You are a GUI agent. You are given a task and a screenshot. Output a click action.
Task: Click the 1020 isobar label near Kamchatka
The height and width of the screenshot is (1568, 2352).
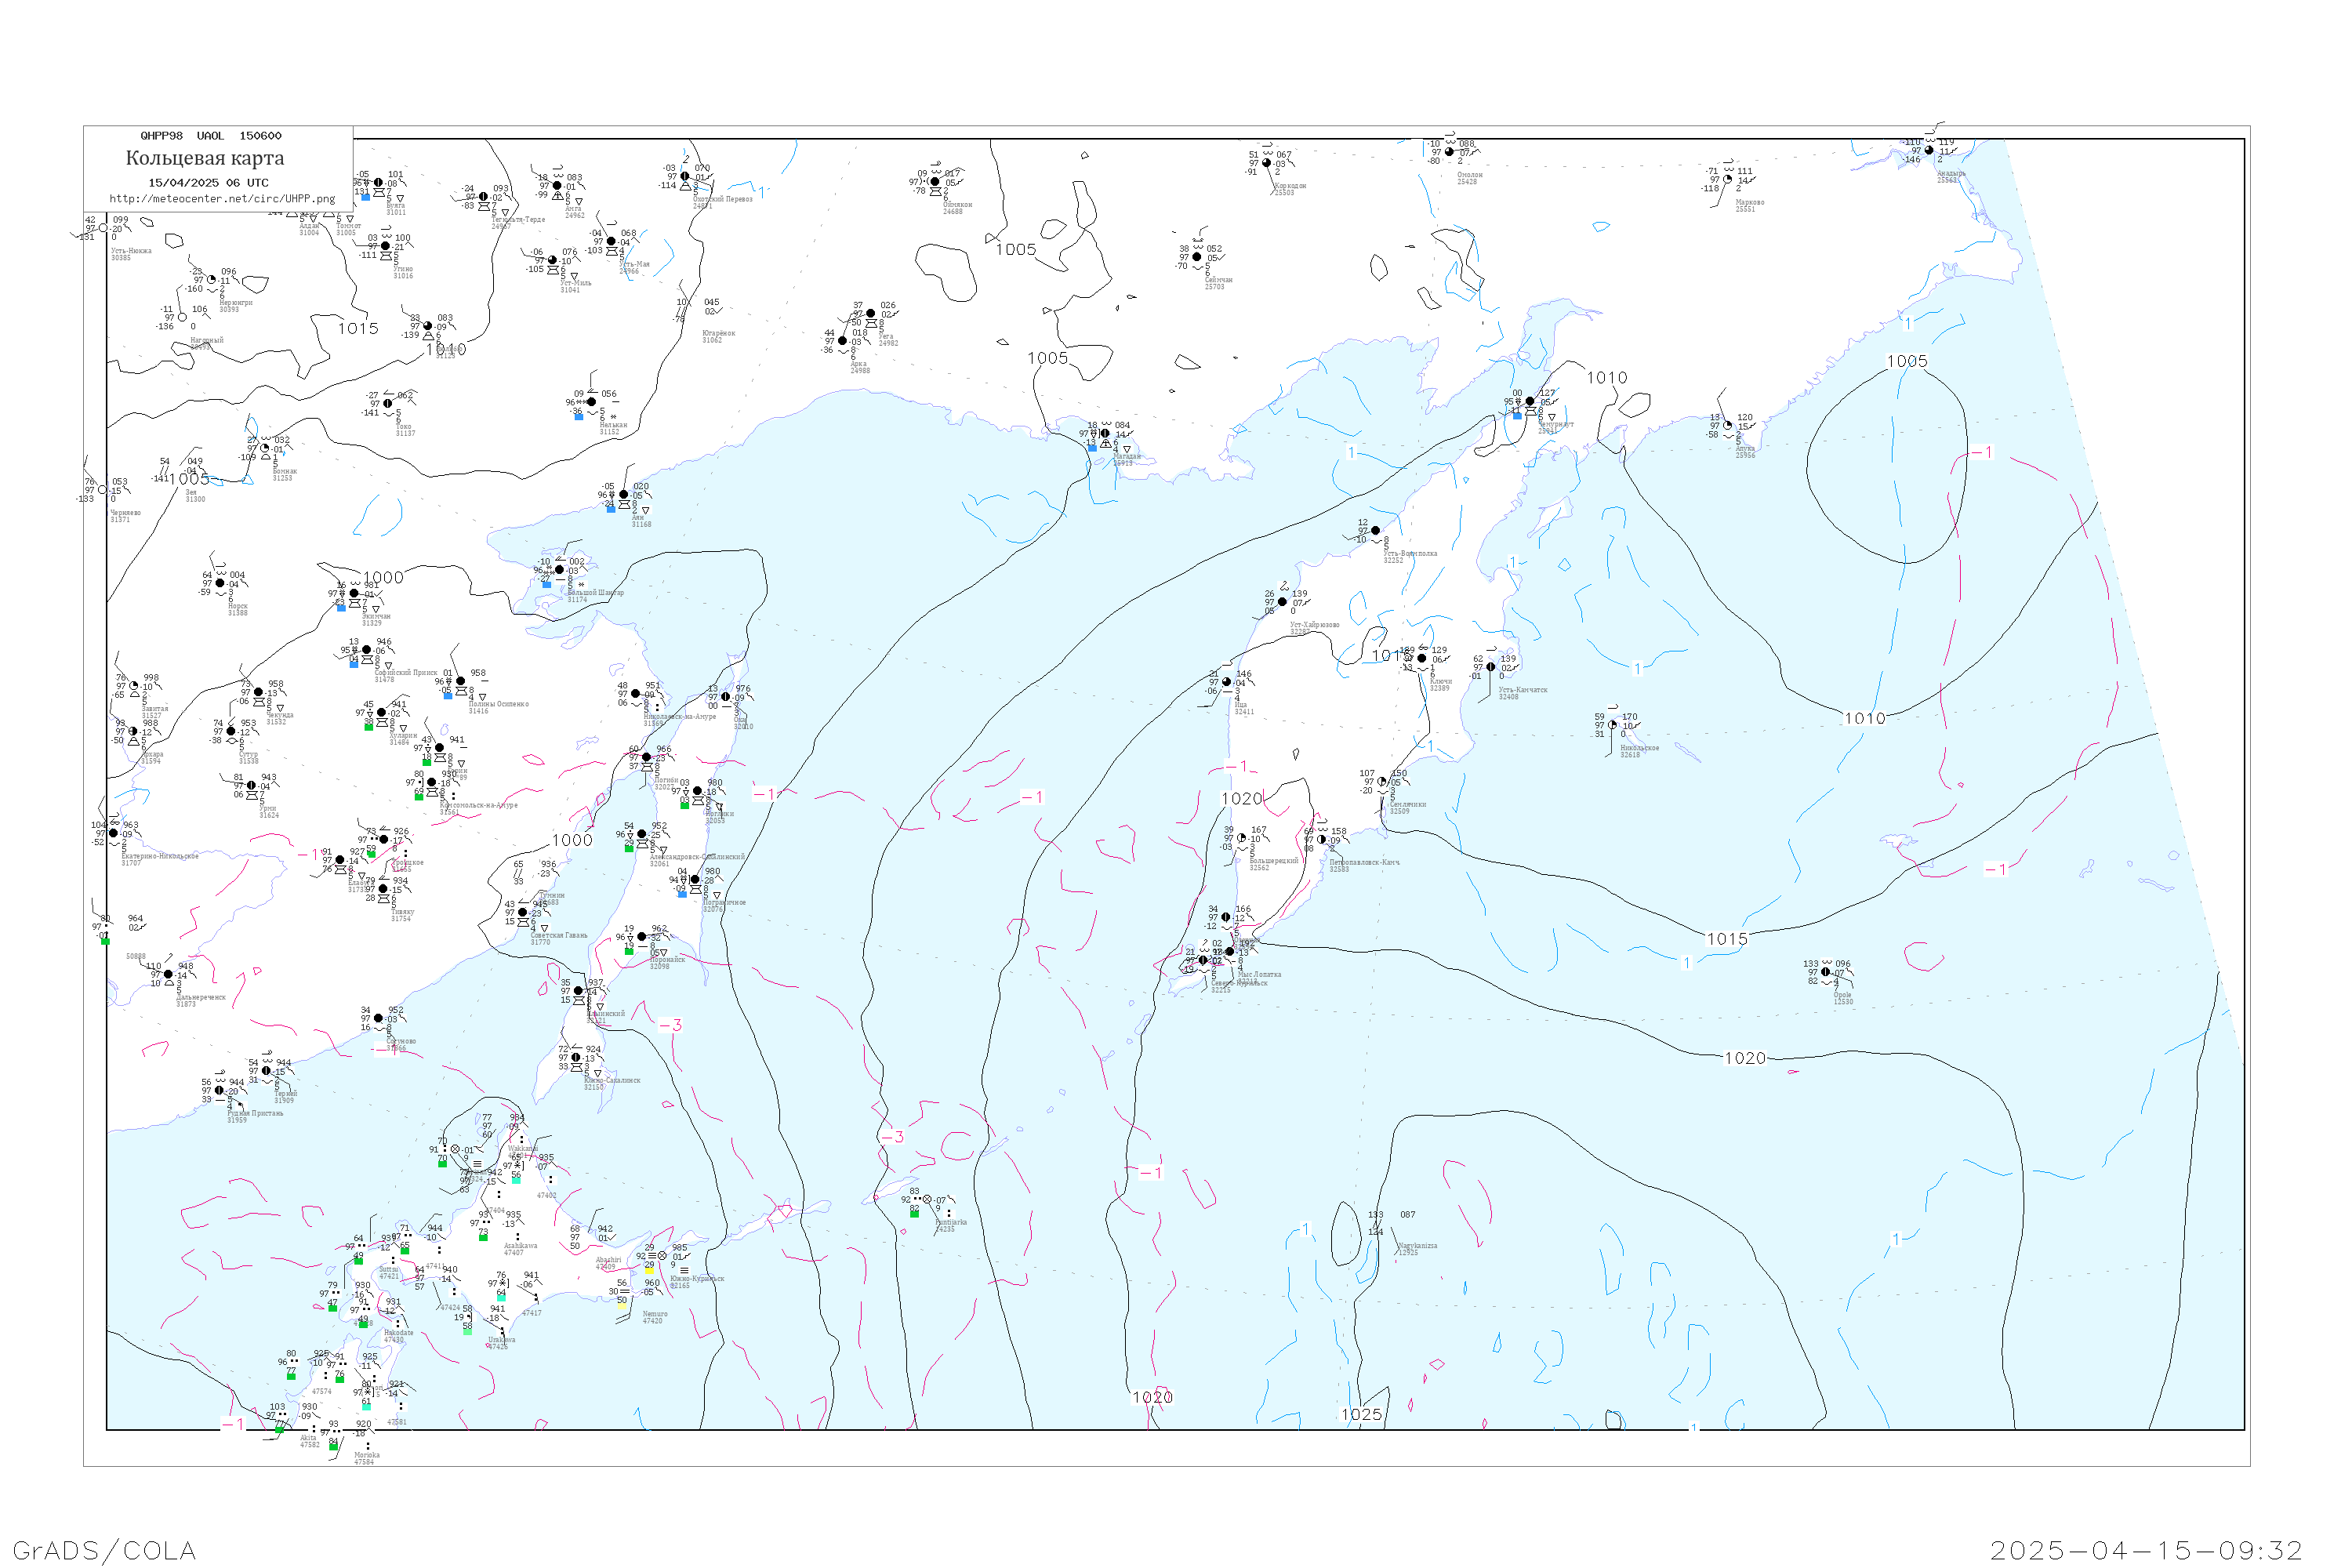point(1241,798)
